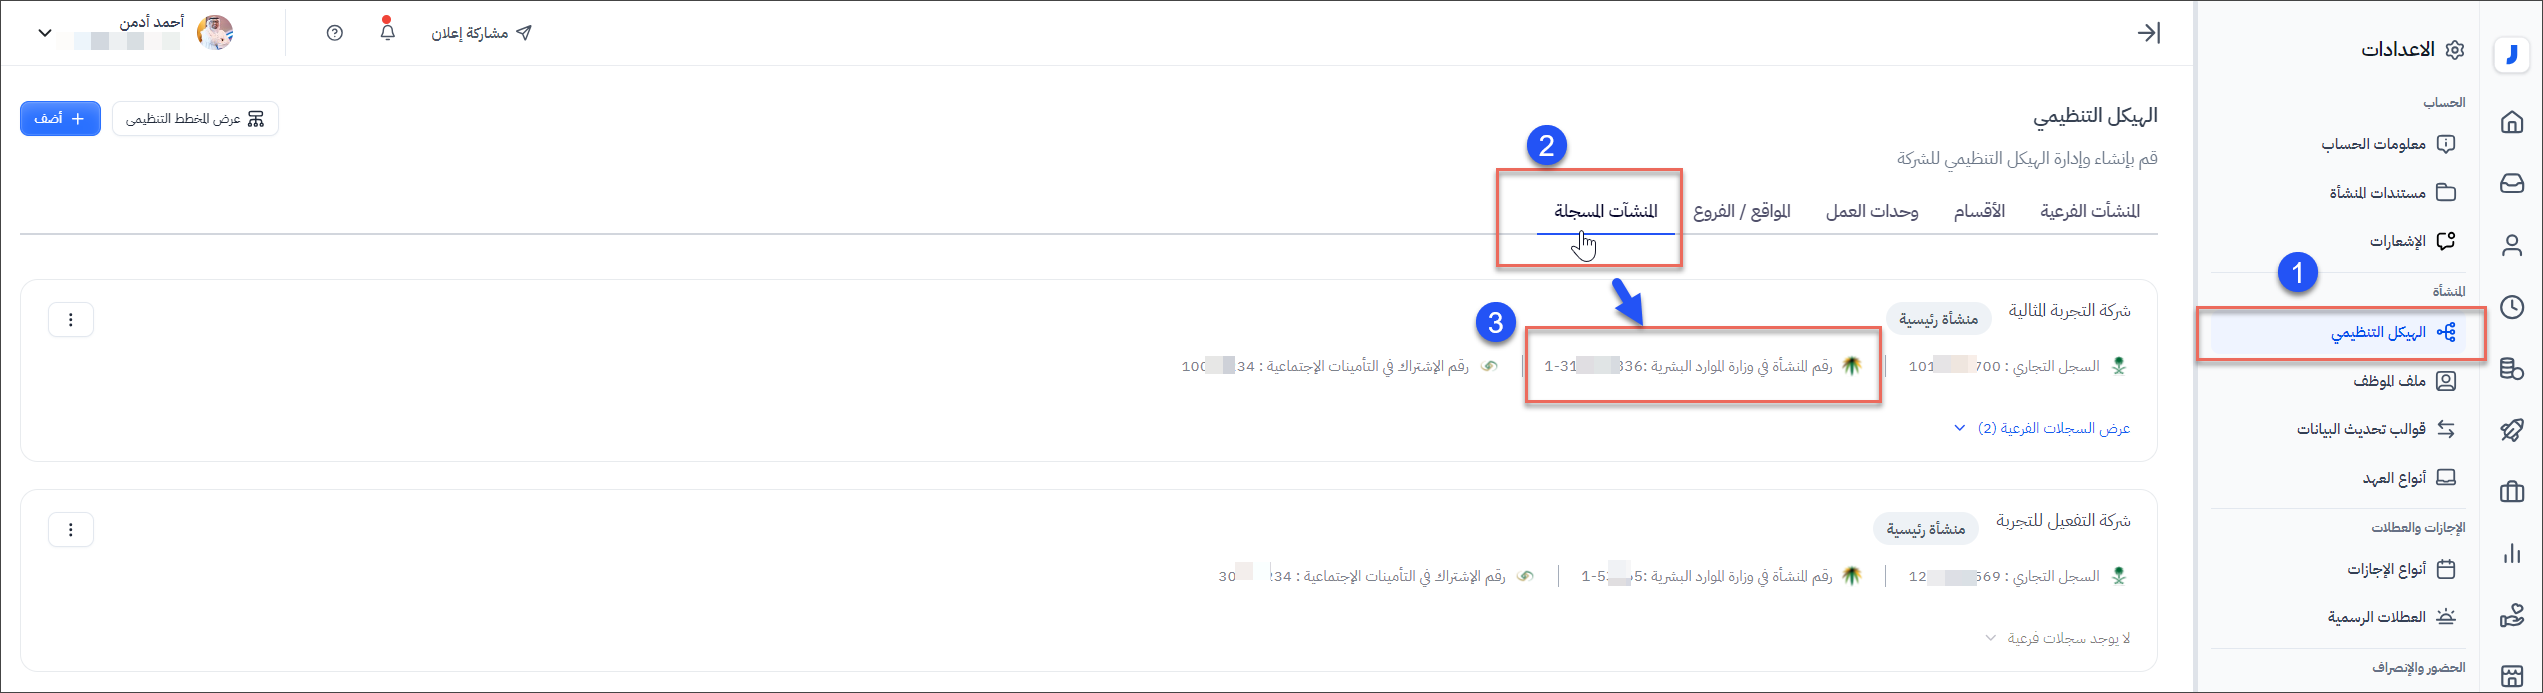Click the clock icon in the icon rail
The width and height of the screenshot is (2543, 693).
tap(2511, 307)
